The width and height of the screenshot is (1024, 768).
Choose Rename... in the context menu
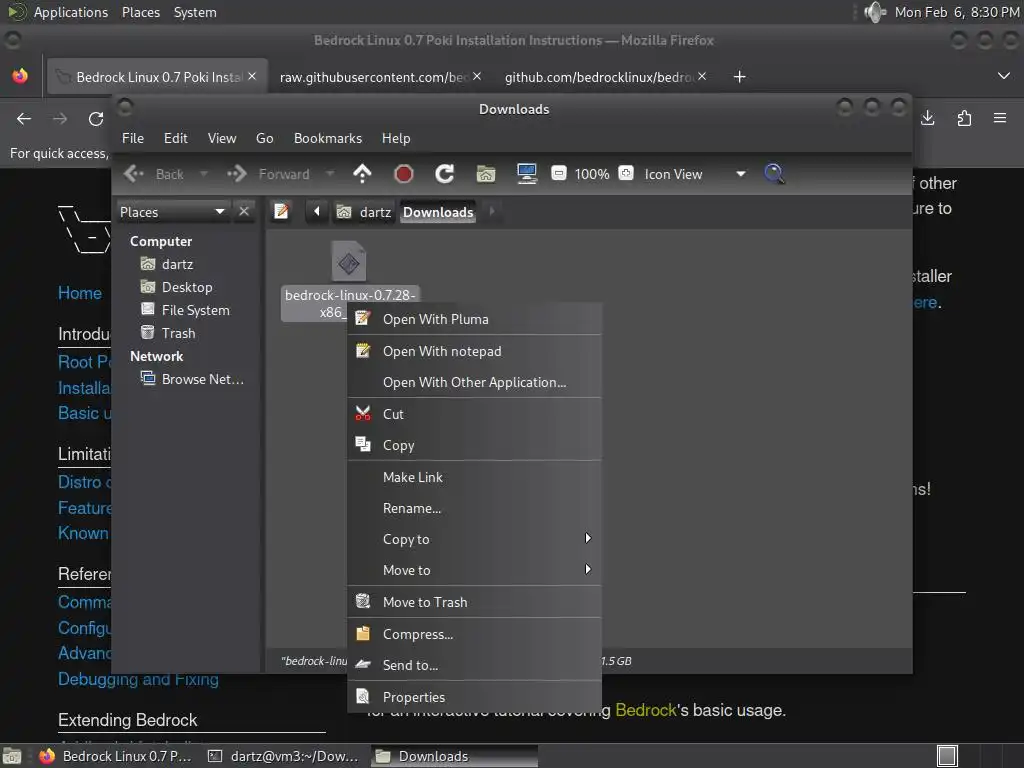click(x=474, y=508)
